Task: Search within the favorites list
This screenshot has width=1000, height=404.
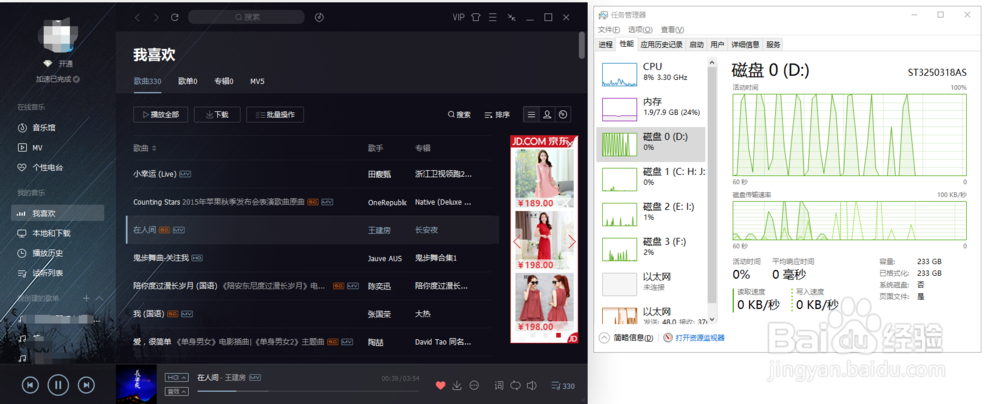Action: pos(459,115)
